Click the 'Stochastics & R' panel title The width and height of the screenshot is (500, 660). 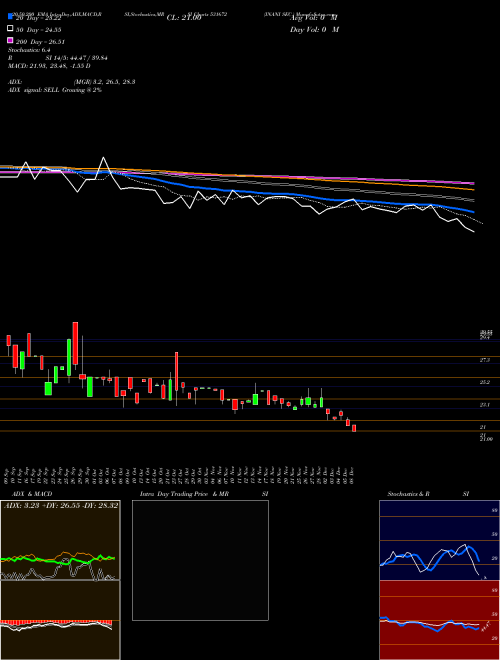click(408, 494)
